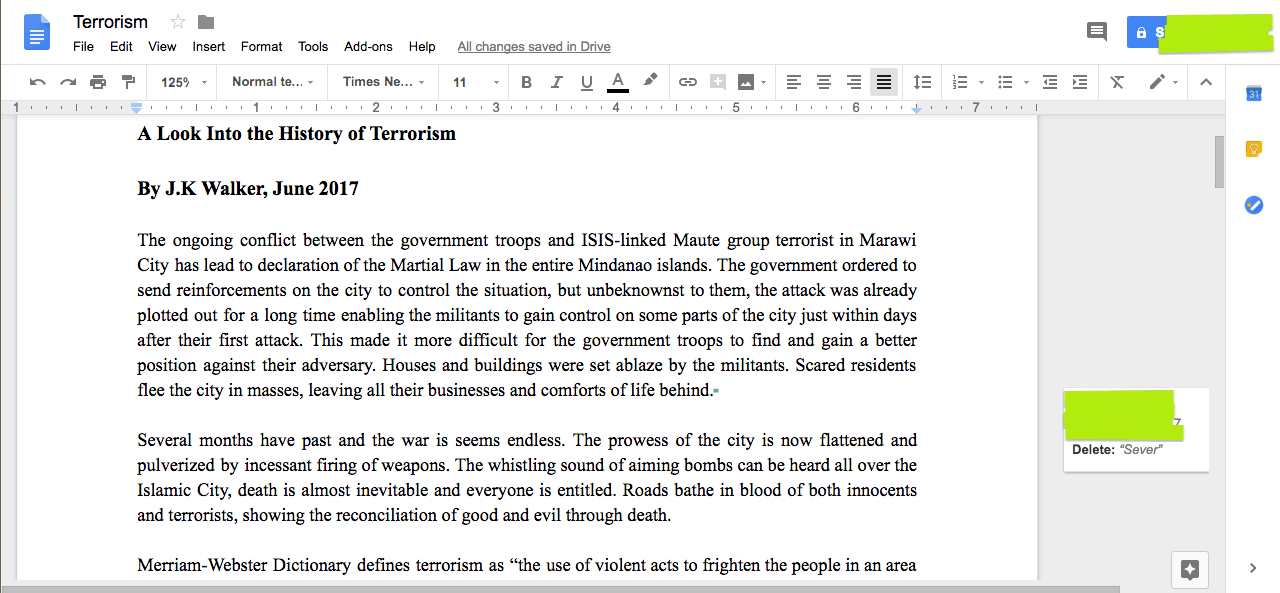The image size is (1280, 593).
Task: Click heading A Look Into the History of Terrorism
Action: pos(297,134)
